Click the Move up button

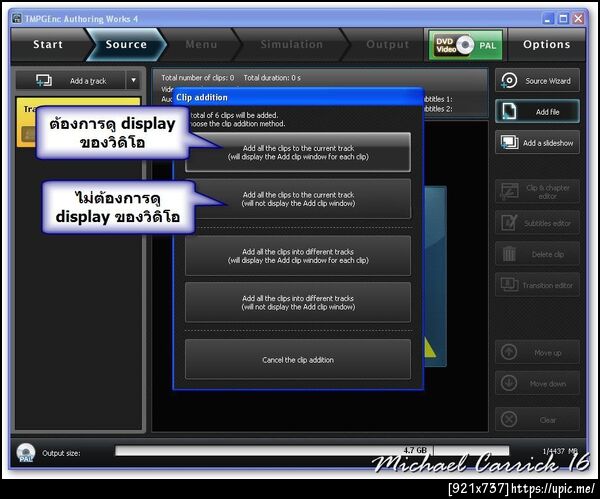537,352
